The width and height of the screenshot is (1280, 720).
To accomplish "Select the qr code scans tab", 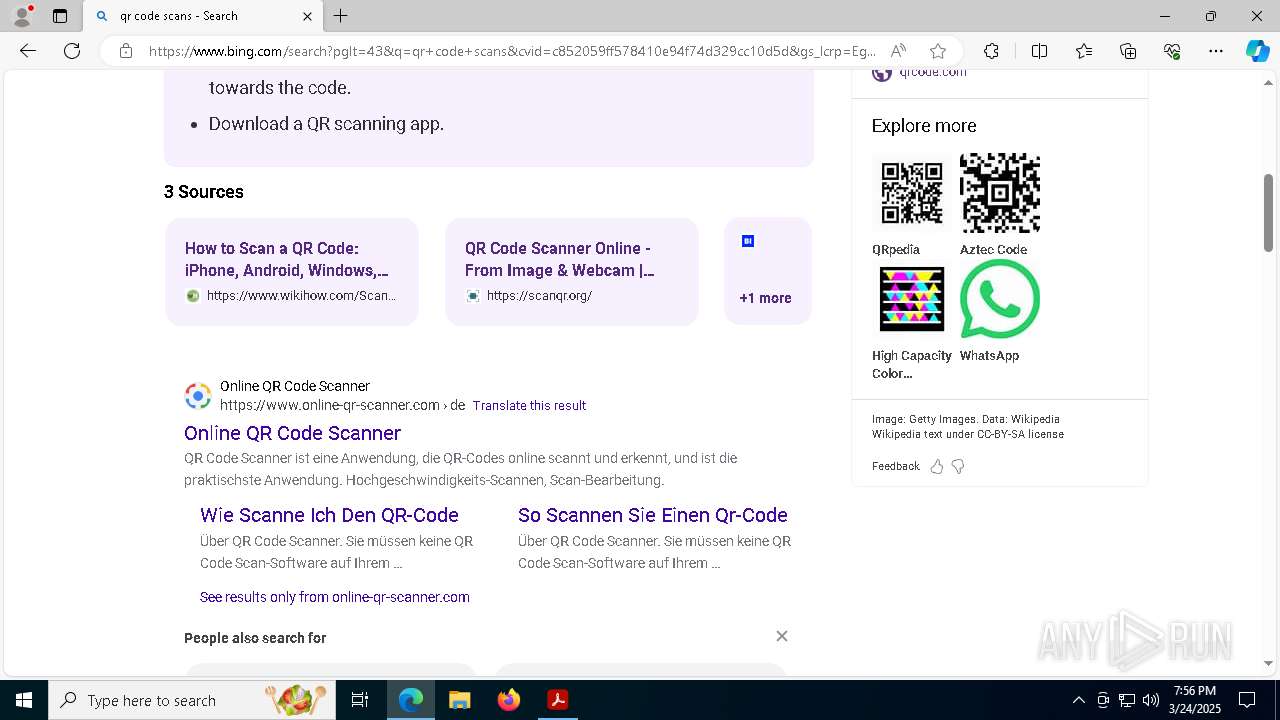I will point(204,16).
